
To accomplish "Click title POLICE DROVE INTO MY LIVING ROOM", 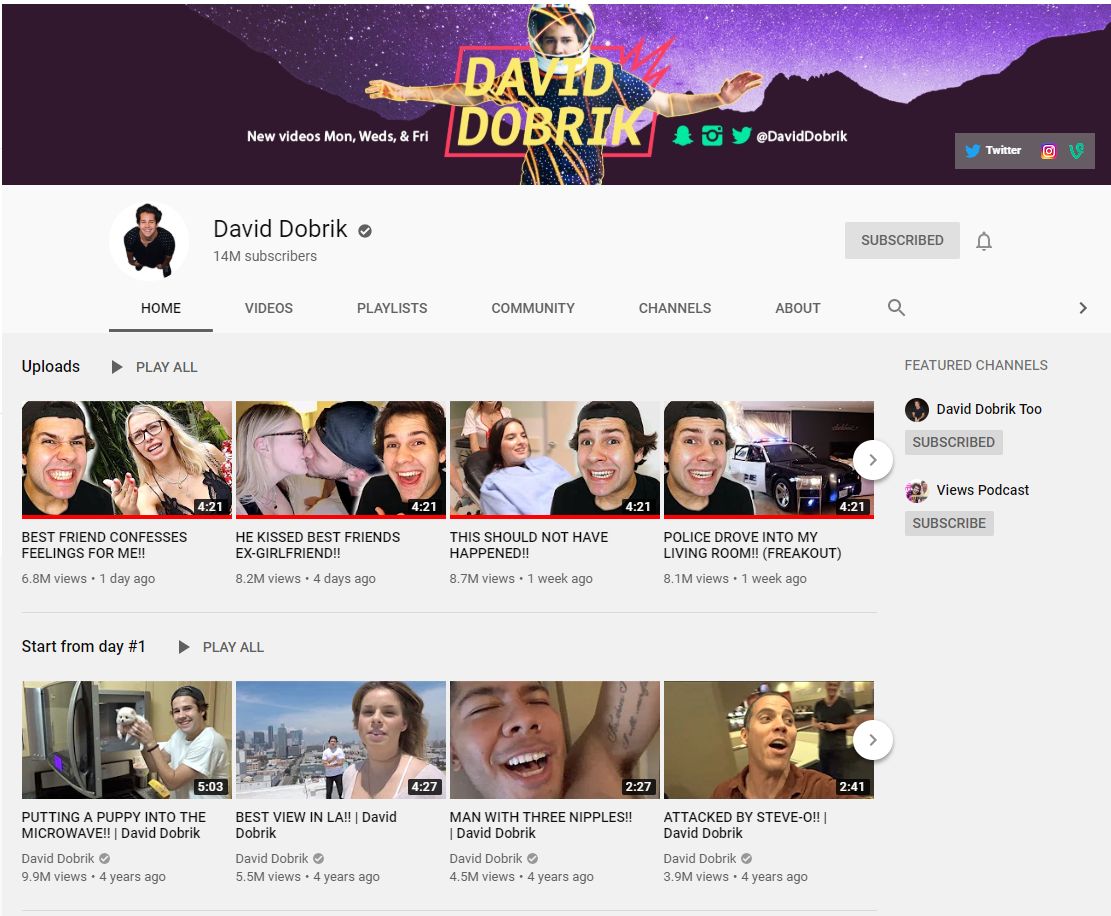I will 752,545.
